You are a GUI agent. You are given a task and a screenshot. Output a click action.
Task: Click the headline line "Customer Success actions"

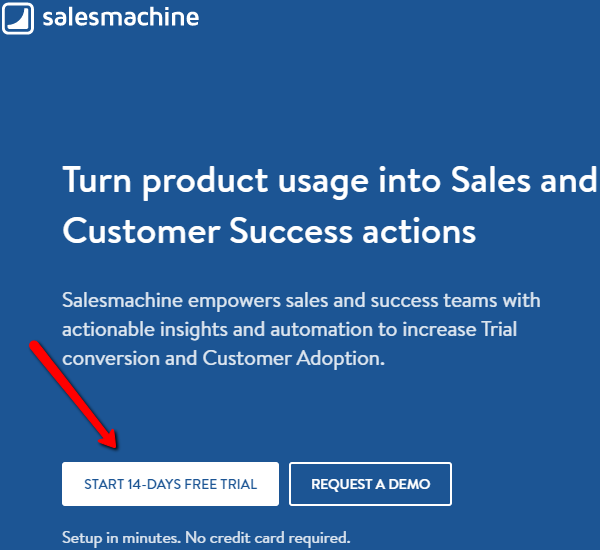[x=269, y=231]
